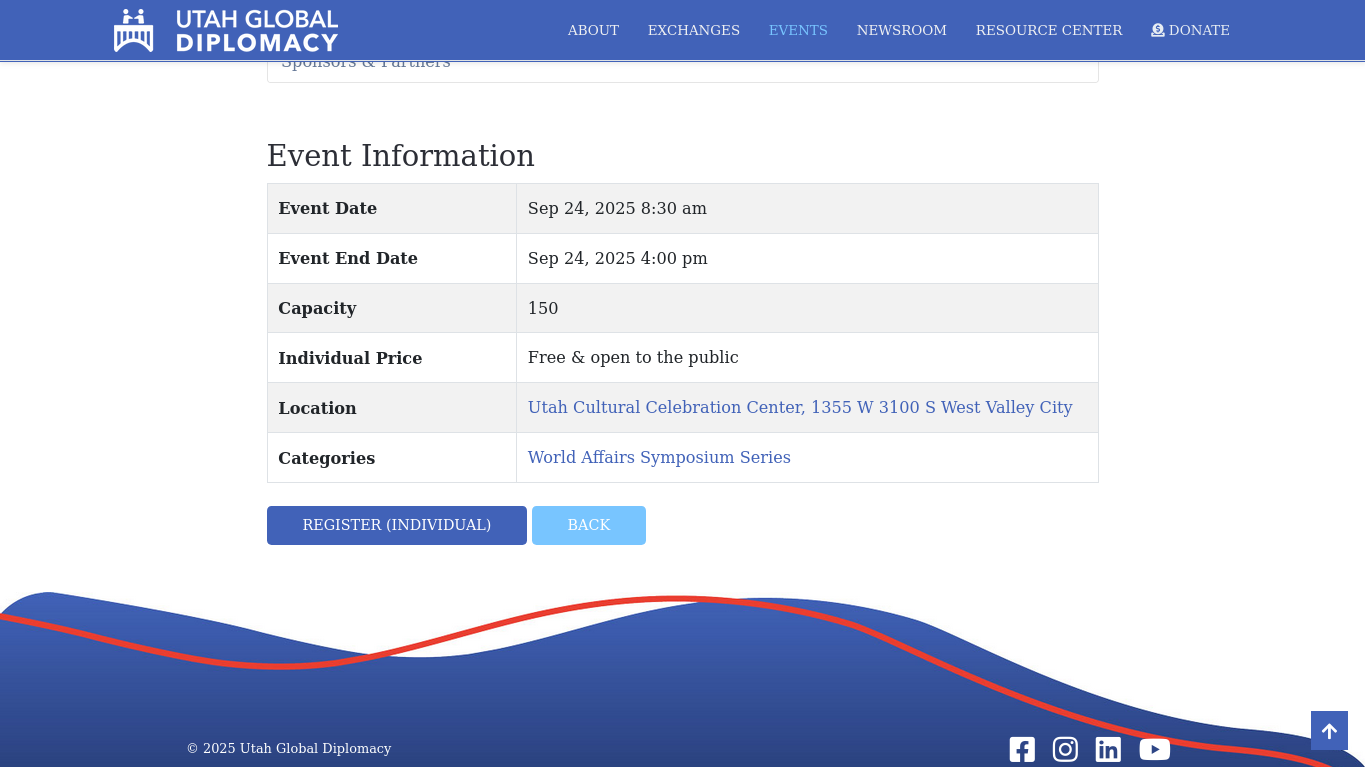1365x767 pixels.
Task: Select the Individual Price label
Action: click(350, 358)
